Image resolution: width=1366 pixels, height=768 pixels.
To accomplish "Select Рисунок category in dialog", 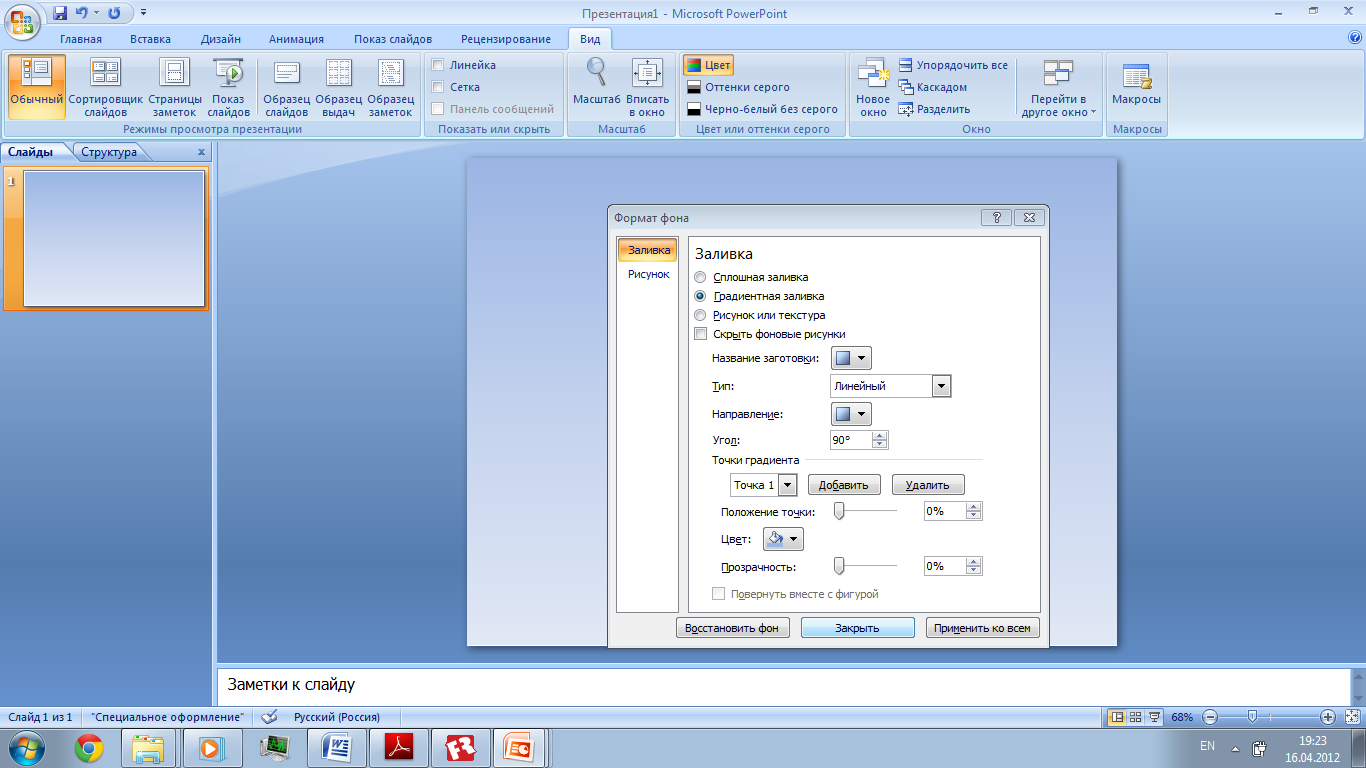I will [648, 274].
